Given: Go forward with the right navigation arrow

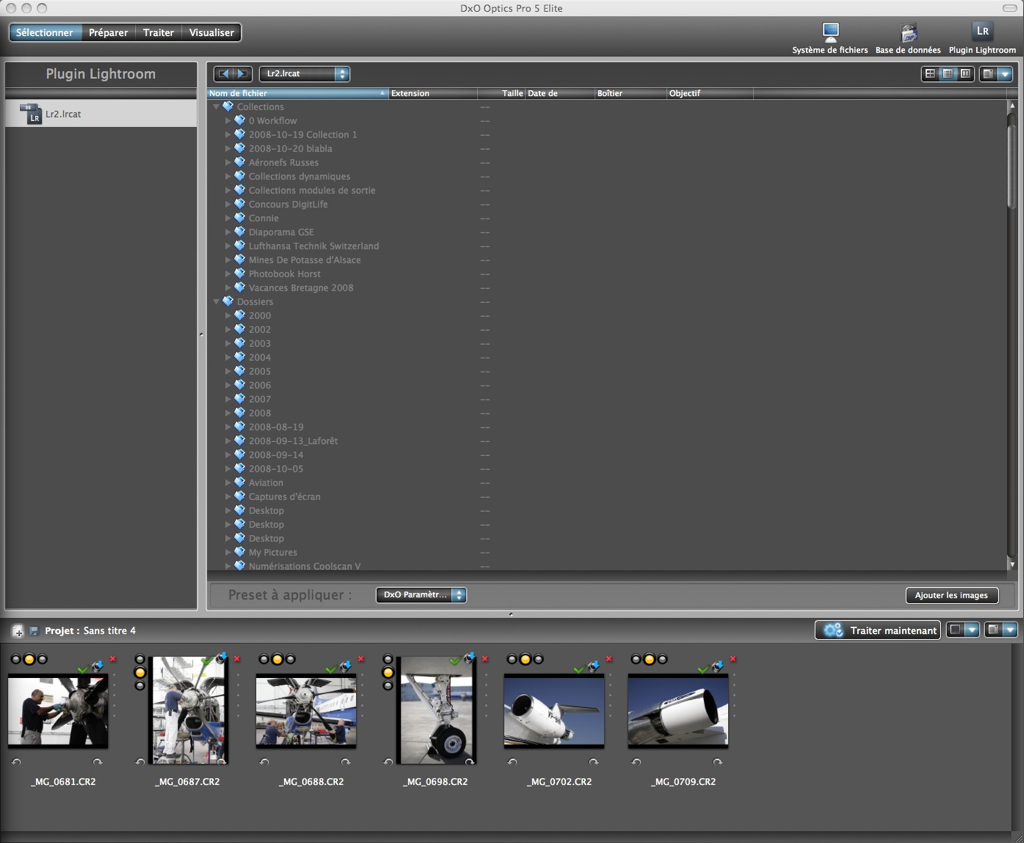Looking at the screenshot, I should [x=242, y=74].
